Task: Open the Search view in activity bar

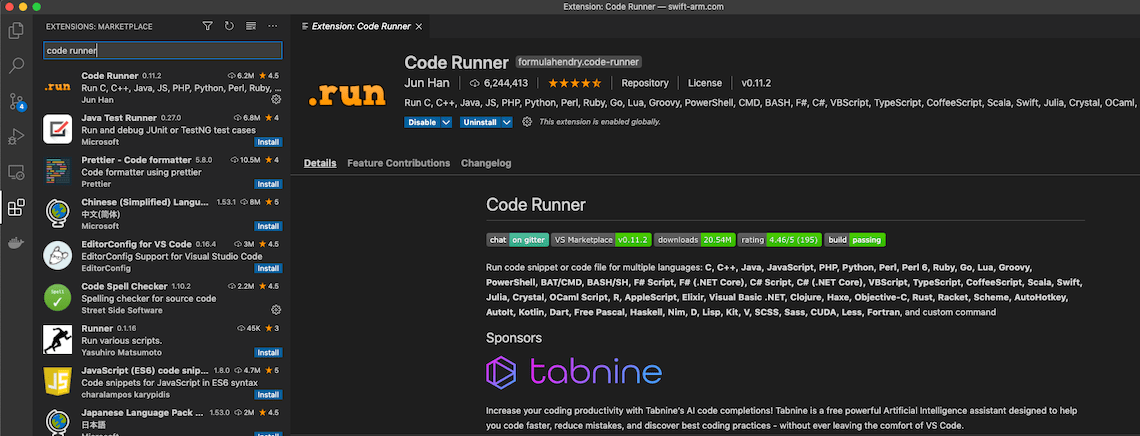Action: tap(16, 66)
